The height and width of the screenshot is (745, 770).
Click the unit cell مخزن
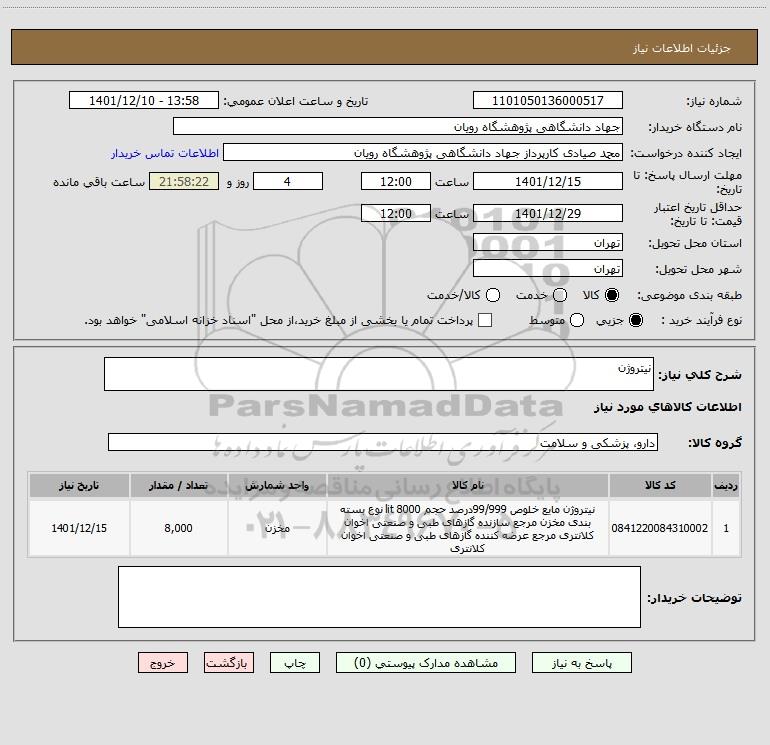[x=277, y=528]
